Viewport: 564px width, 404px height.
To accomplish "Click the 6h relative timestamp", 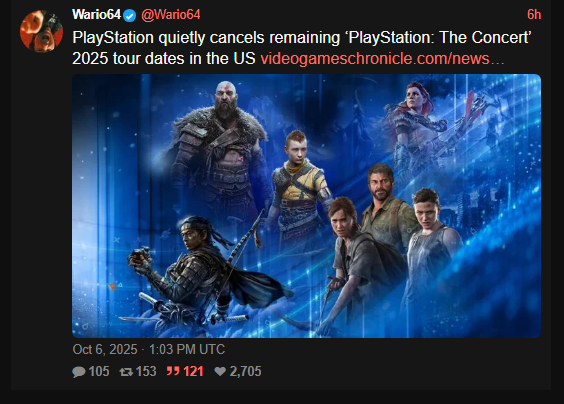I will (x=534, y=15).
